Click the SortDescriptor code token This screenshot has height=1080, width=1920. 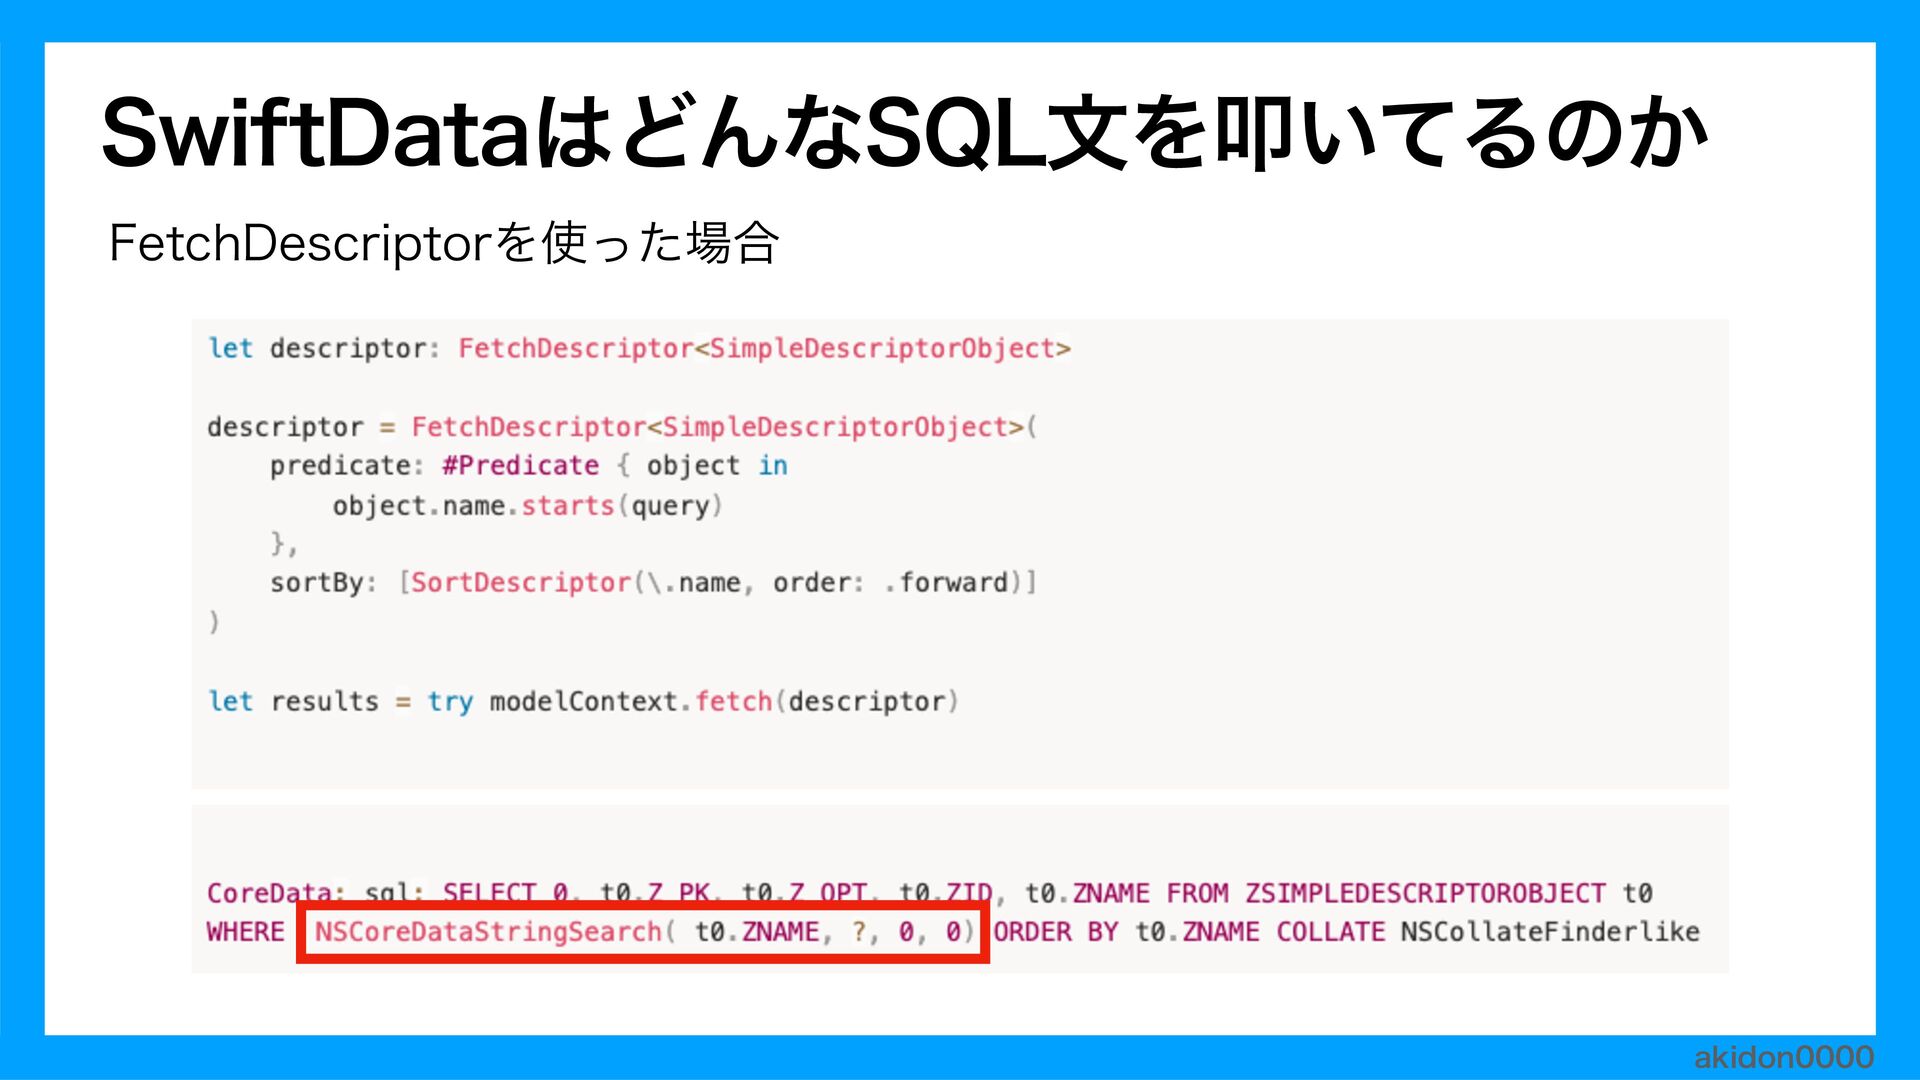520,583
